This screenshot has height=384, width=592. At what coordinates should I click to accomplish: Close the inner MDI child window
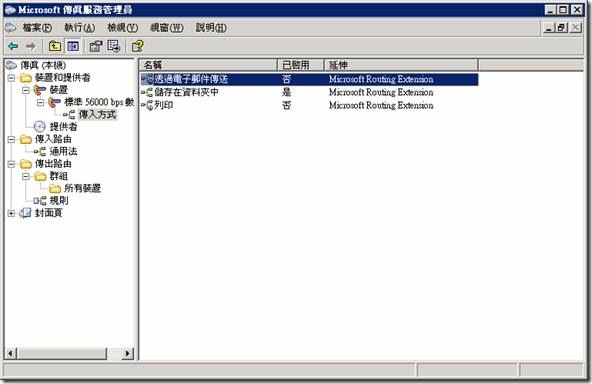(575, 28)
